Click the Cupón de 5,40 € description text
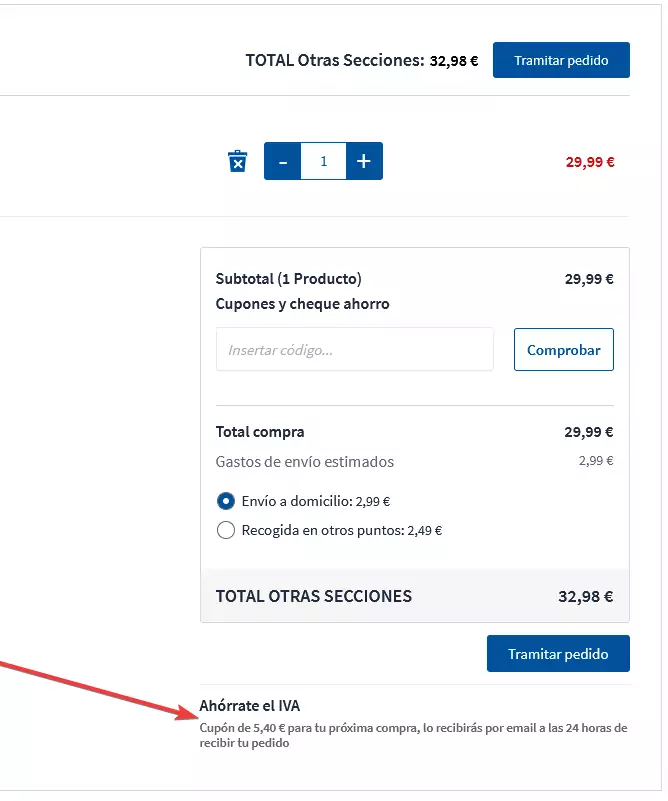 pos(413,735)
